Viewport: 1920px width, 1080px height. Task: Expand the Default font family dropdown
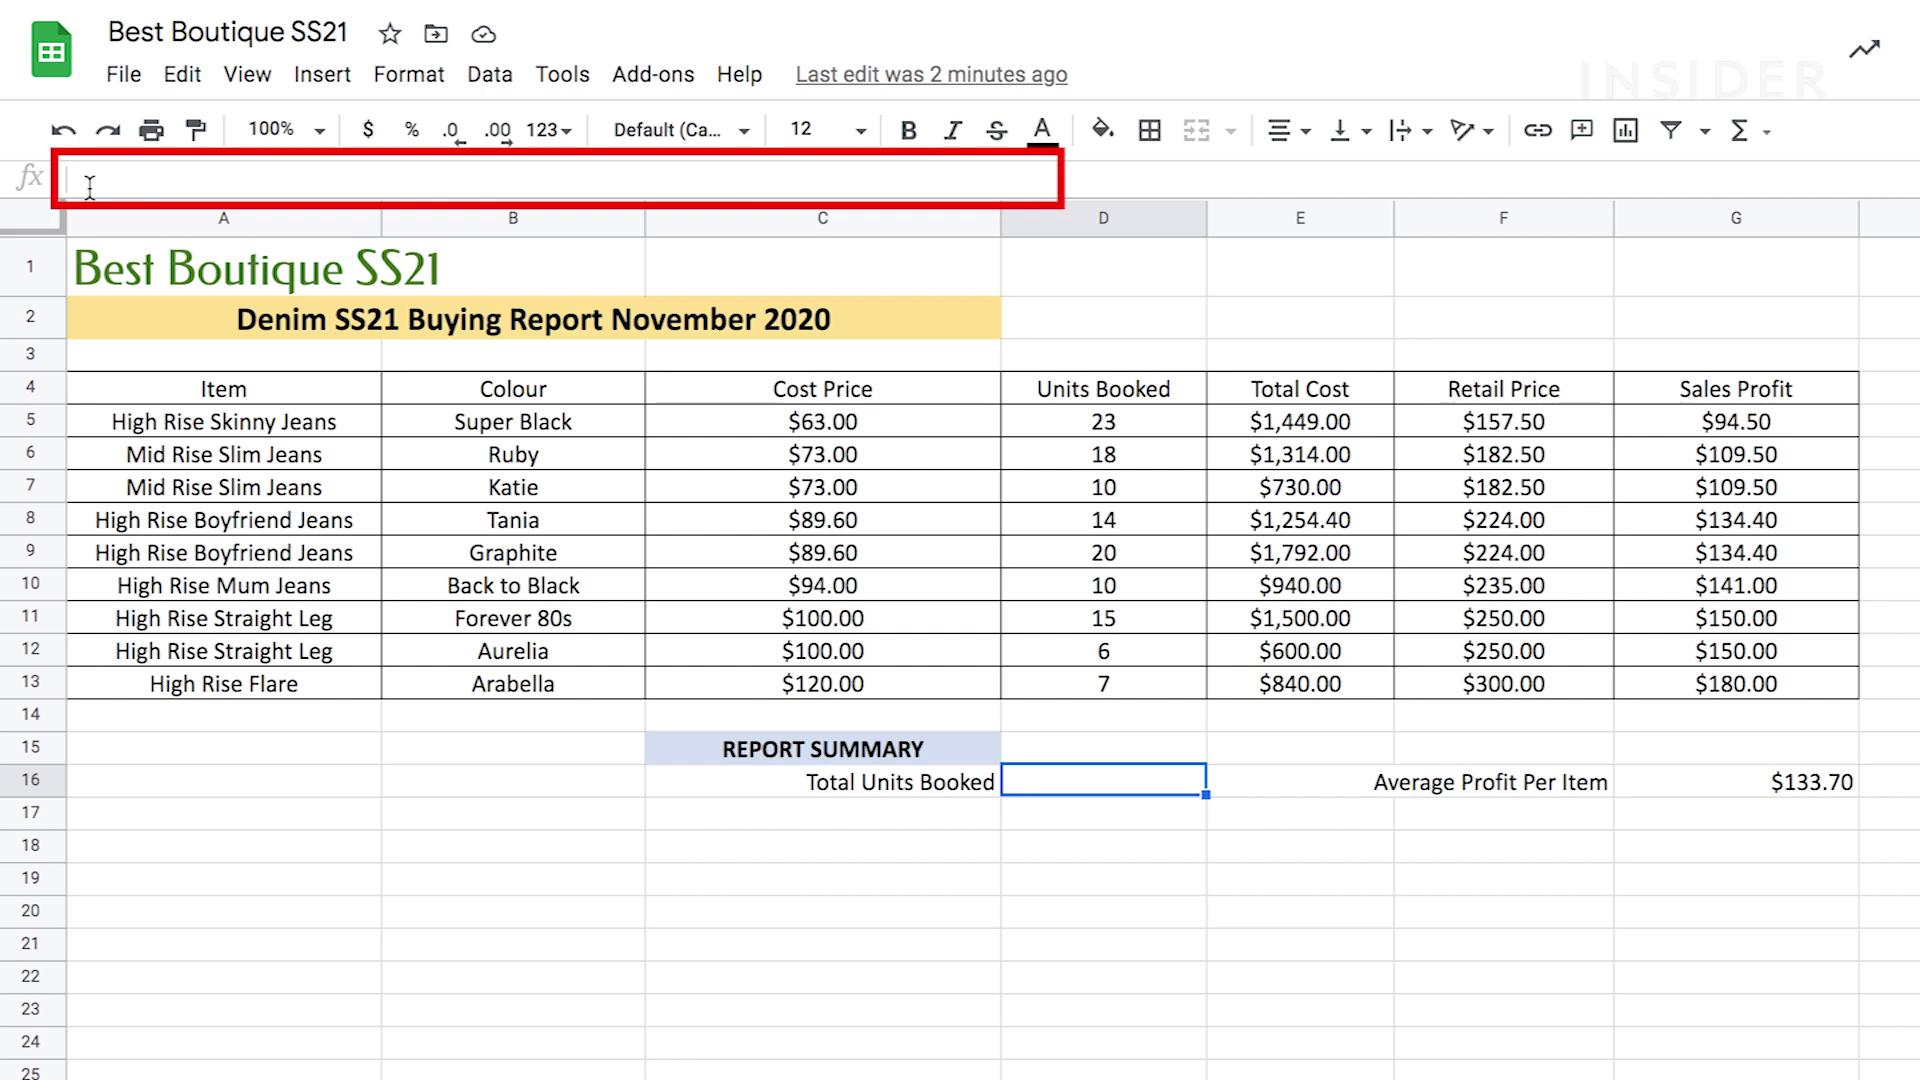(681, 130)
